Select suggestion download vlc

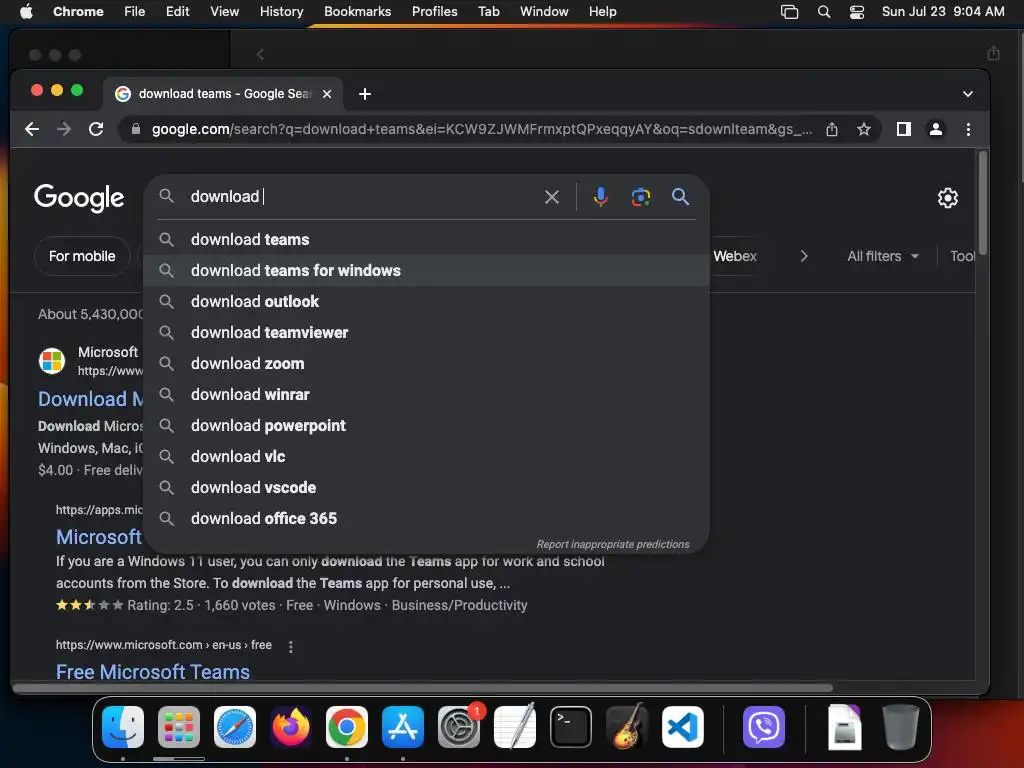(x=426, y=456)
